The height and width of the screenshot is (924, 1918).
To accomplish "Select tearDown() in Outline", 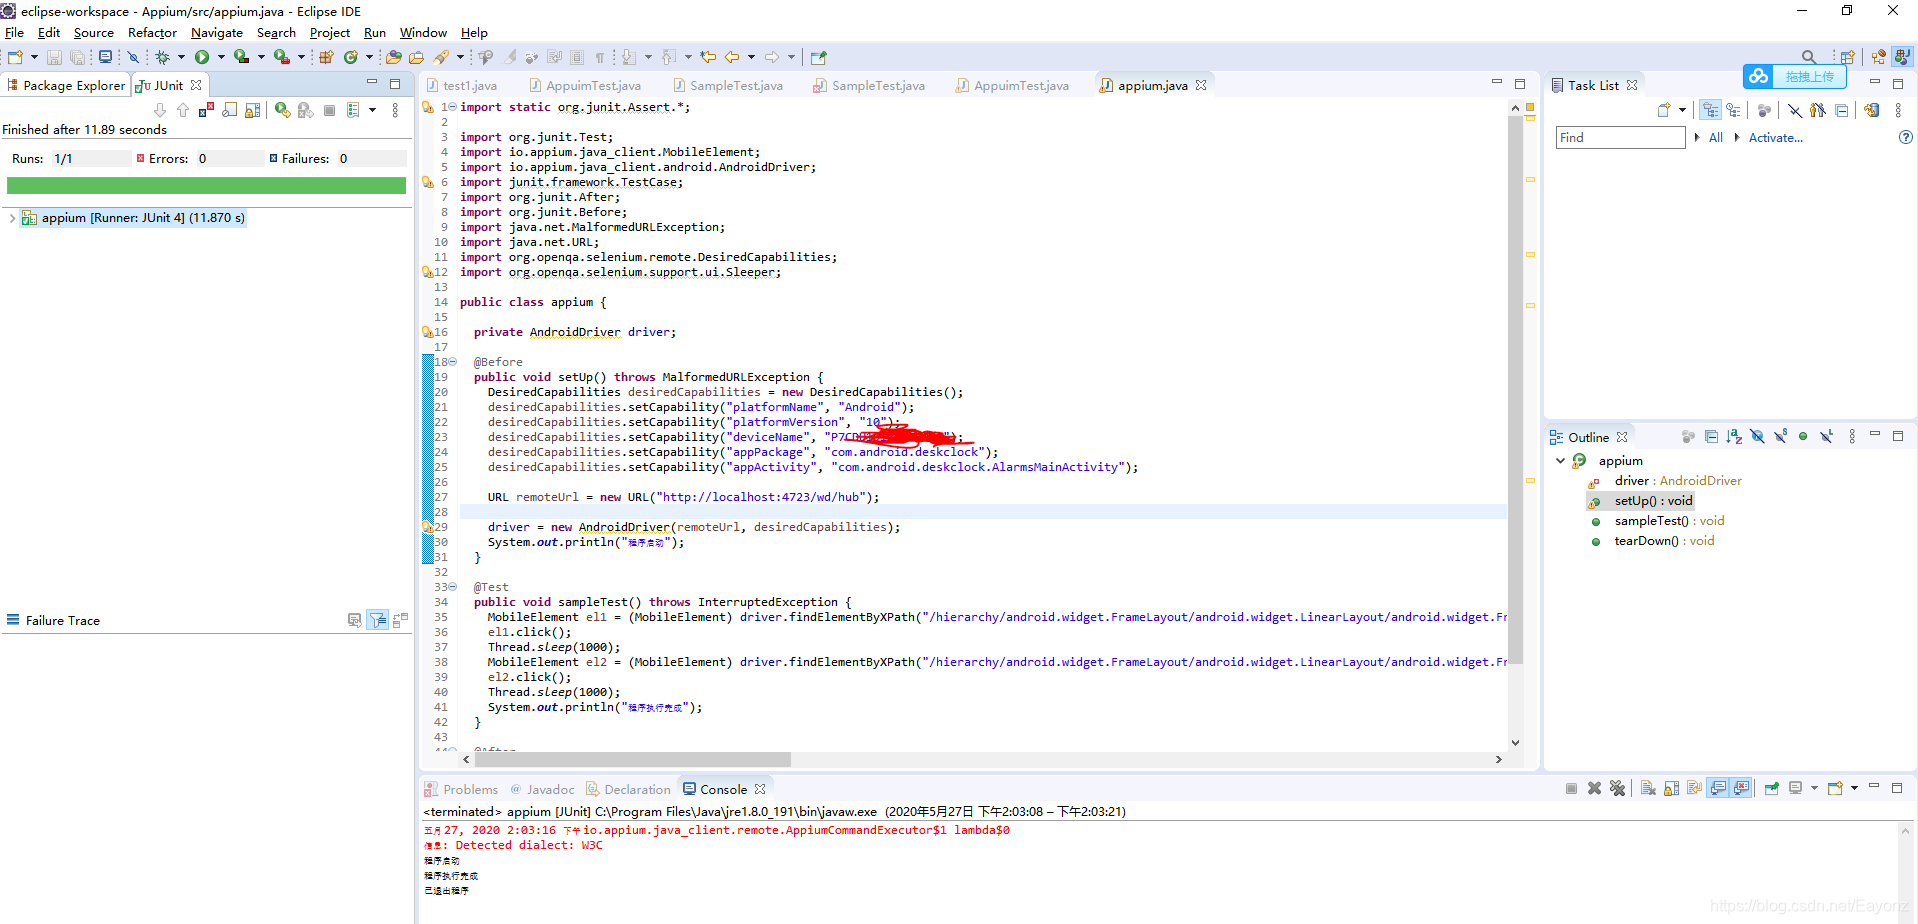I will tap(1664, 541).
